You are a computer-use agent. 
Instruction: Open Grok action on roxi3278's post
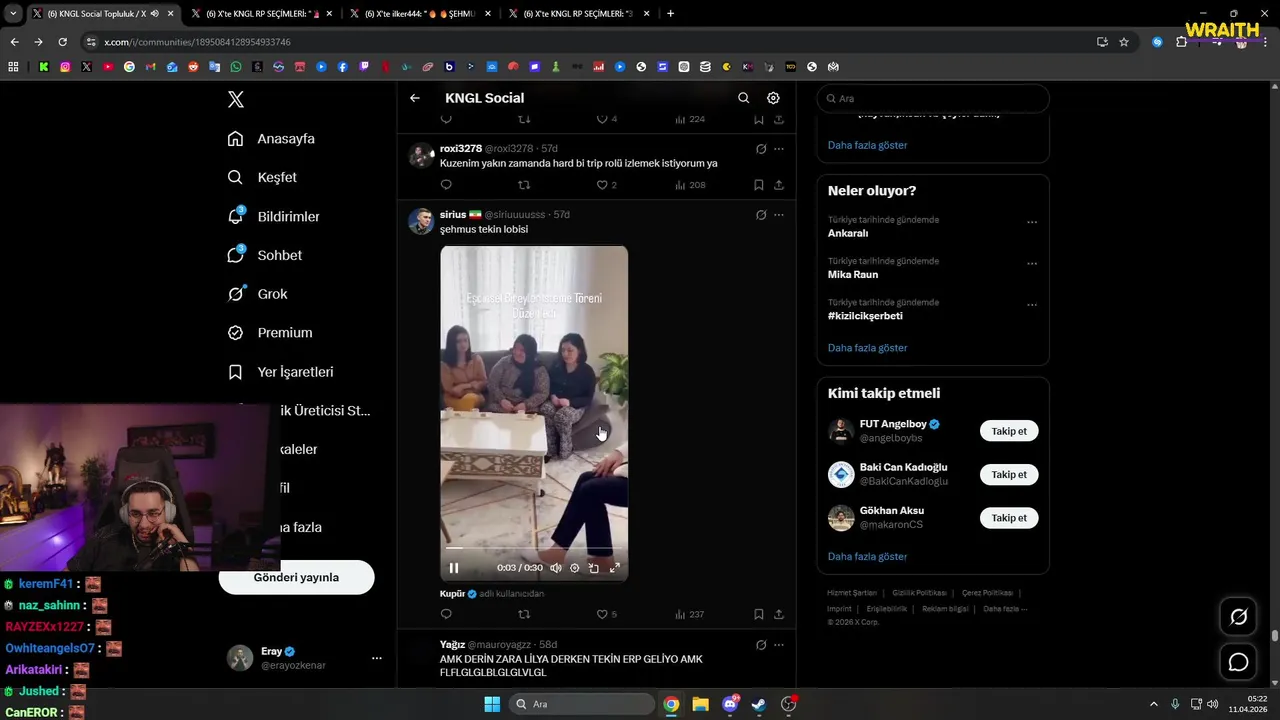click(x=761, y=149)
